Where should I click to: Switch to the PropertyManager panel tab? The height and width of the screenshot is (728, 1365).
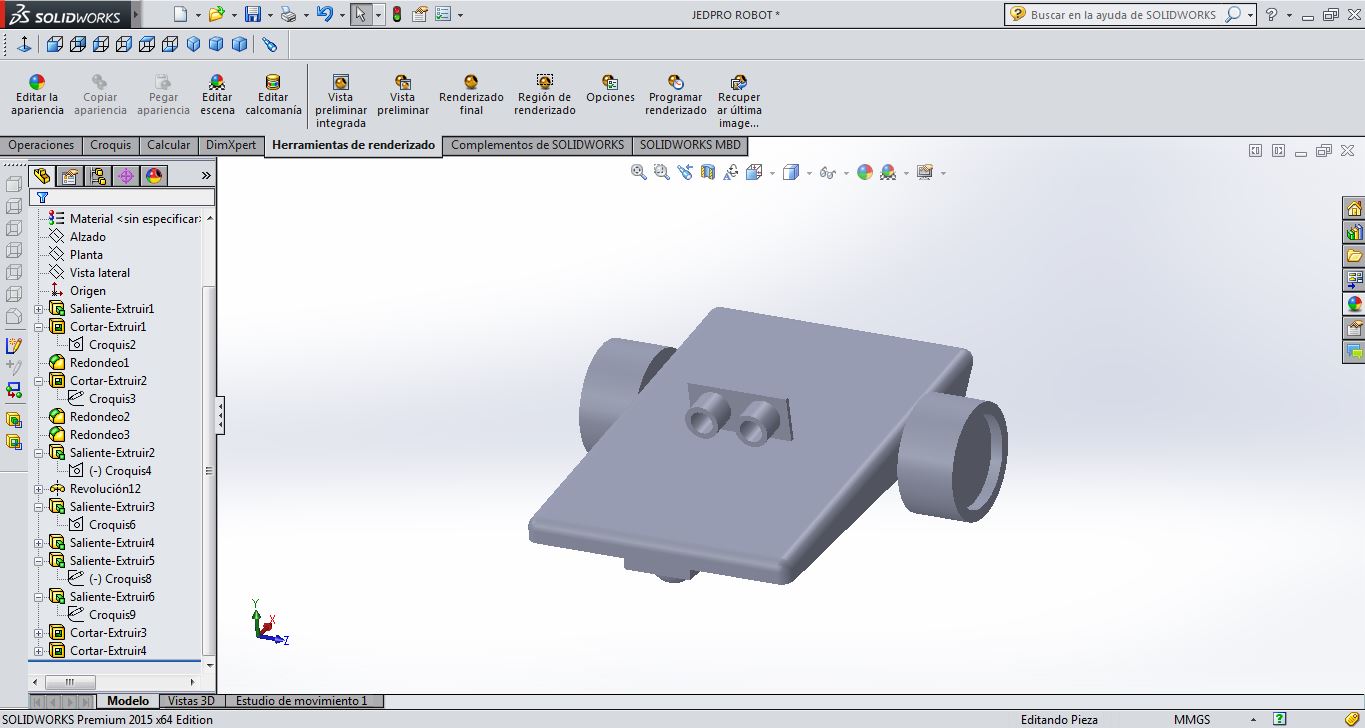(69, 176)
